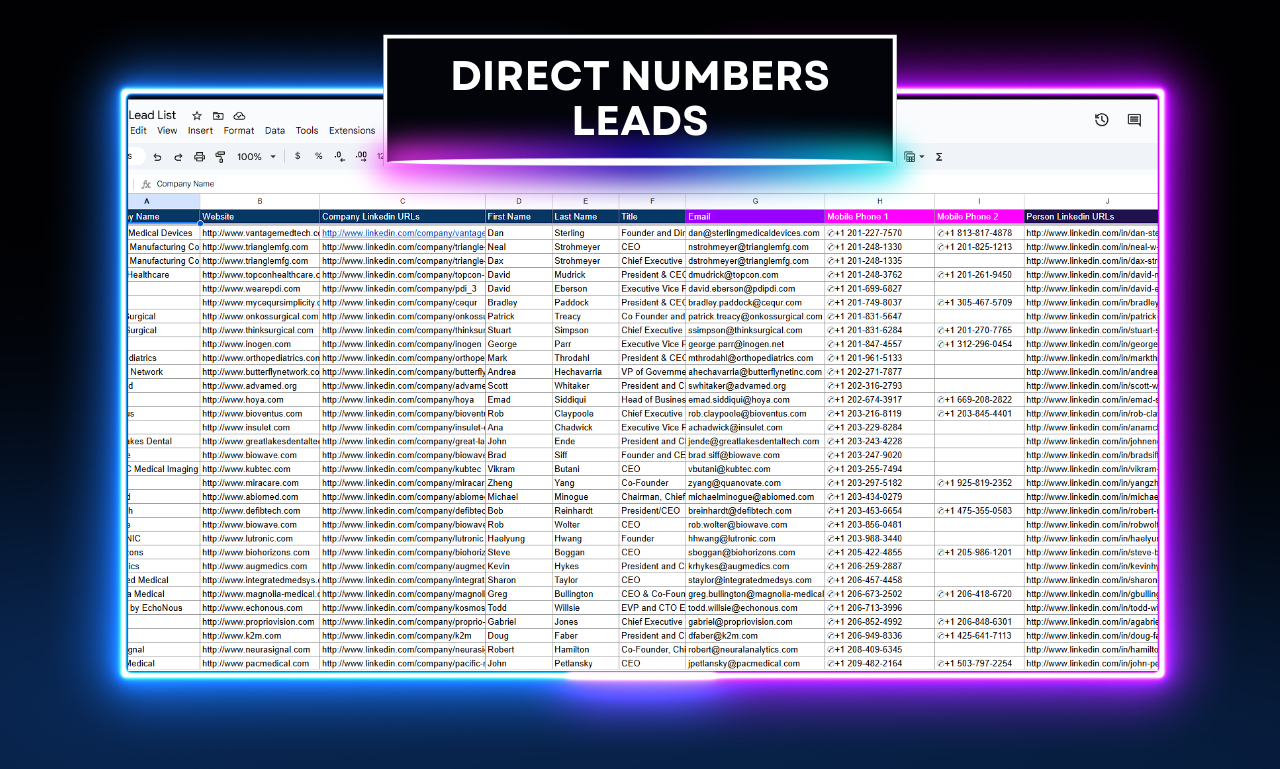The width and height of the screenshot is (1280, 769).
Task: Click cell http://www.abiomed.com
Action: coord(259,497)
